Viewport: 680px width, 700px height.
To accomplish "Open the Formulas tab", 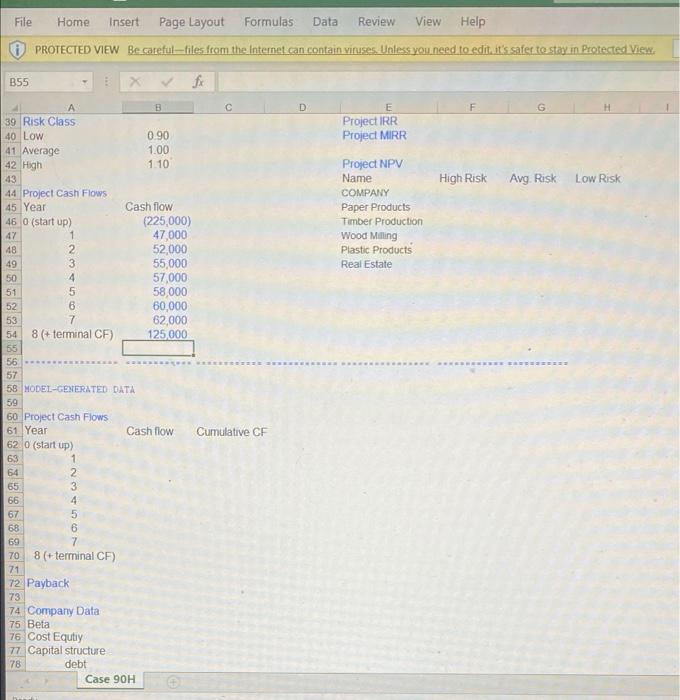I will click(x=269, y=22).
